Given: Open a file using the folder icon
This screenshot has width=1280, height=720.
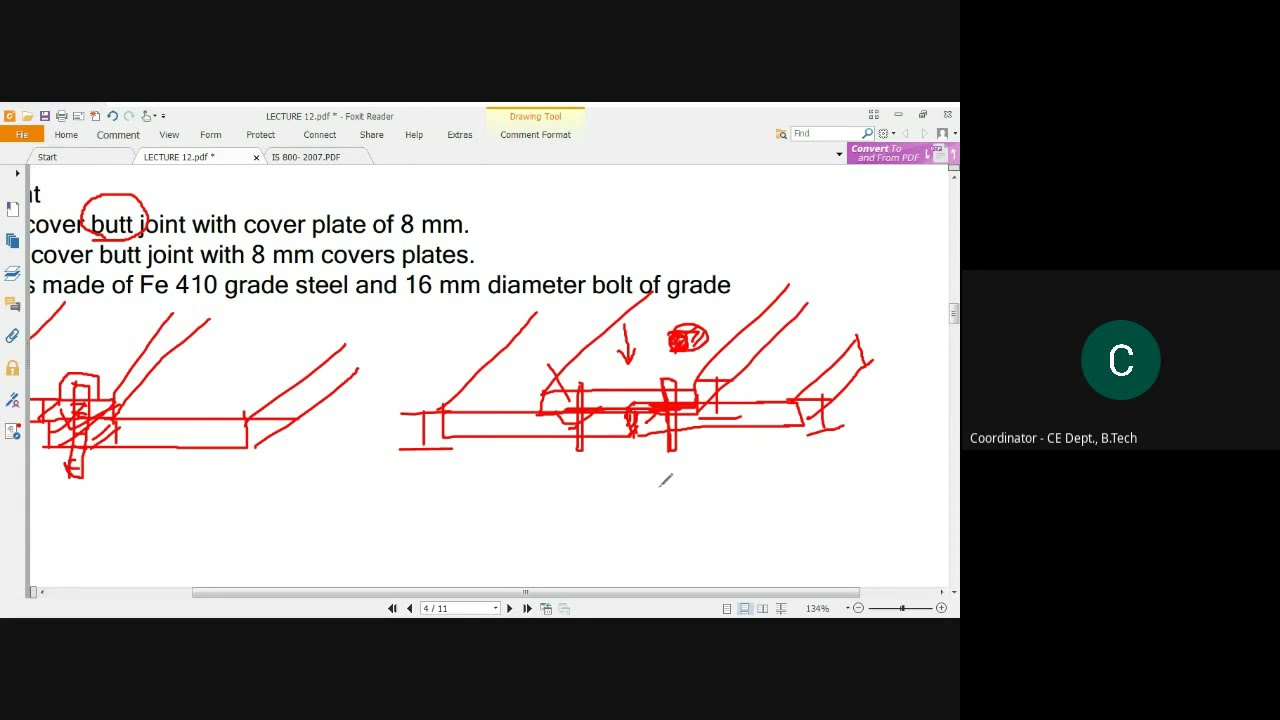Looking at the screenshot, I should [x=28, y=116].
